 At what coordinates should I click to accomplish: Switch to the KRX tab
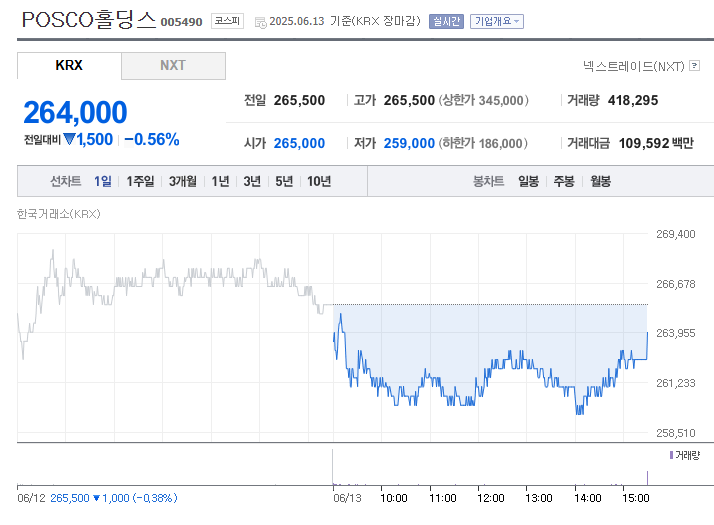point(69,66)
